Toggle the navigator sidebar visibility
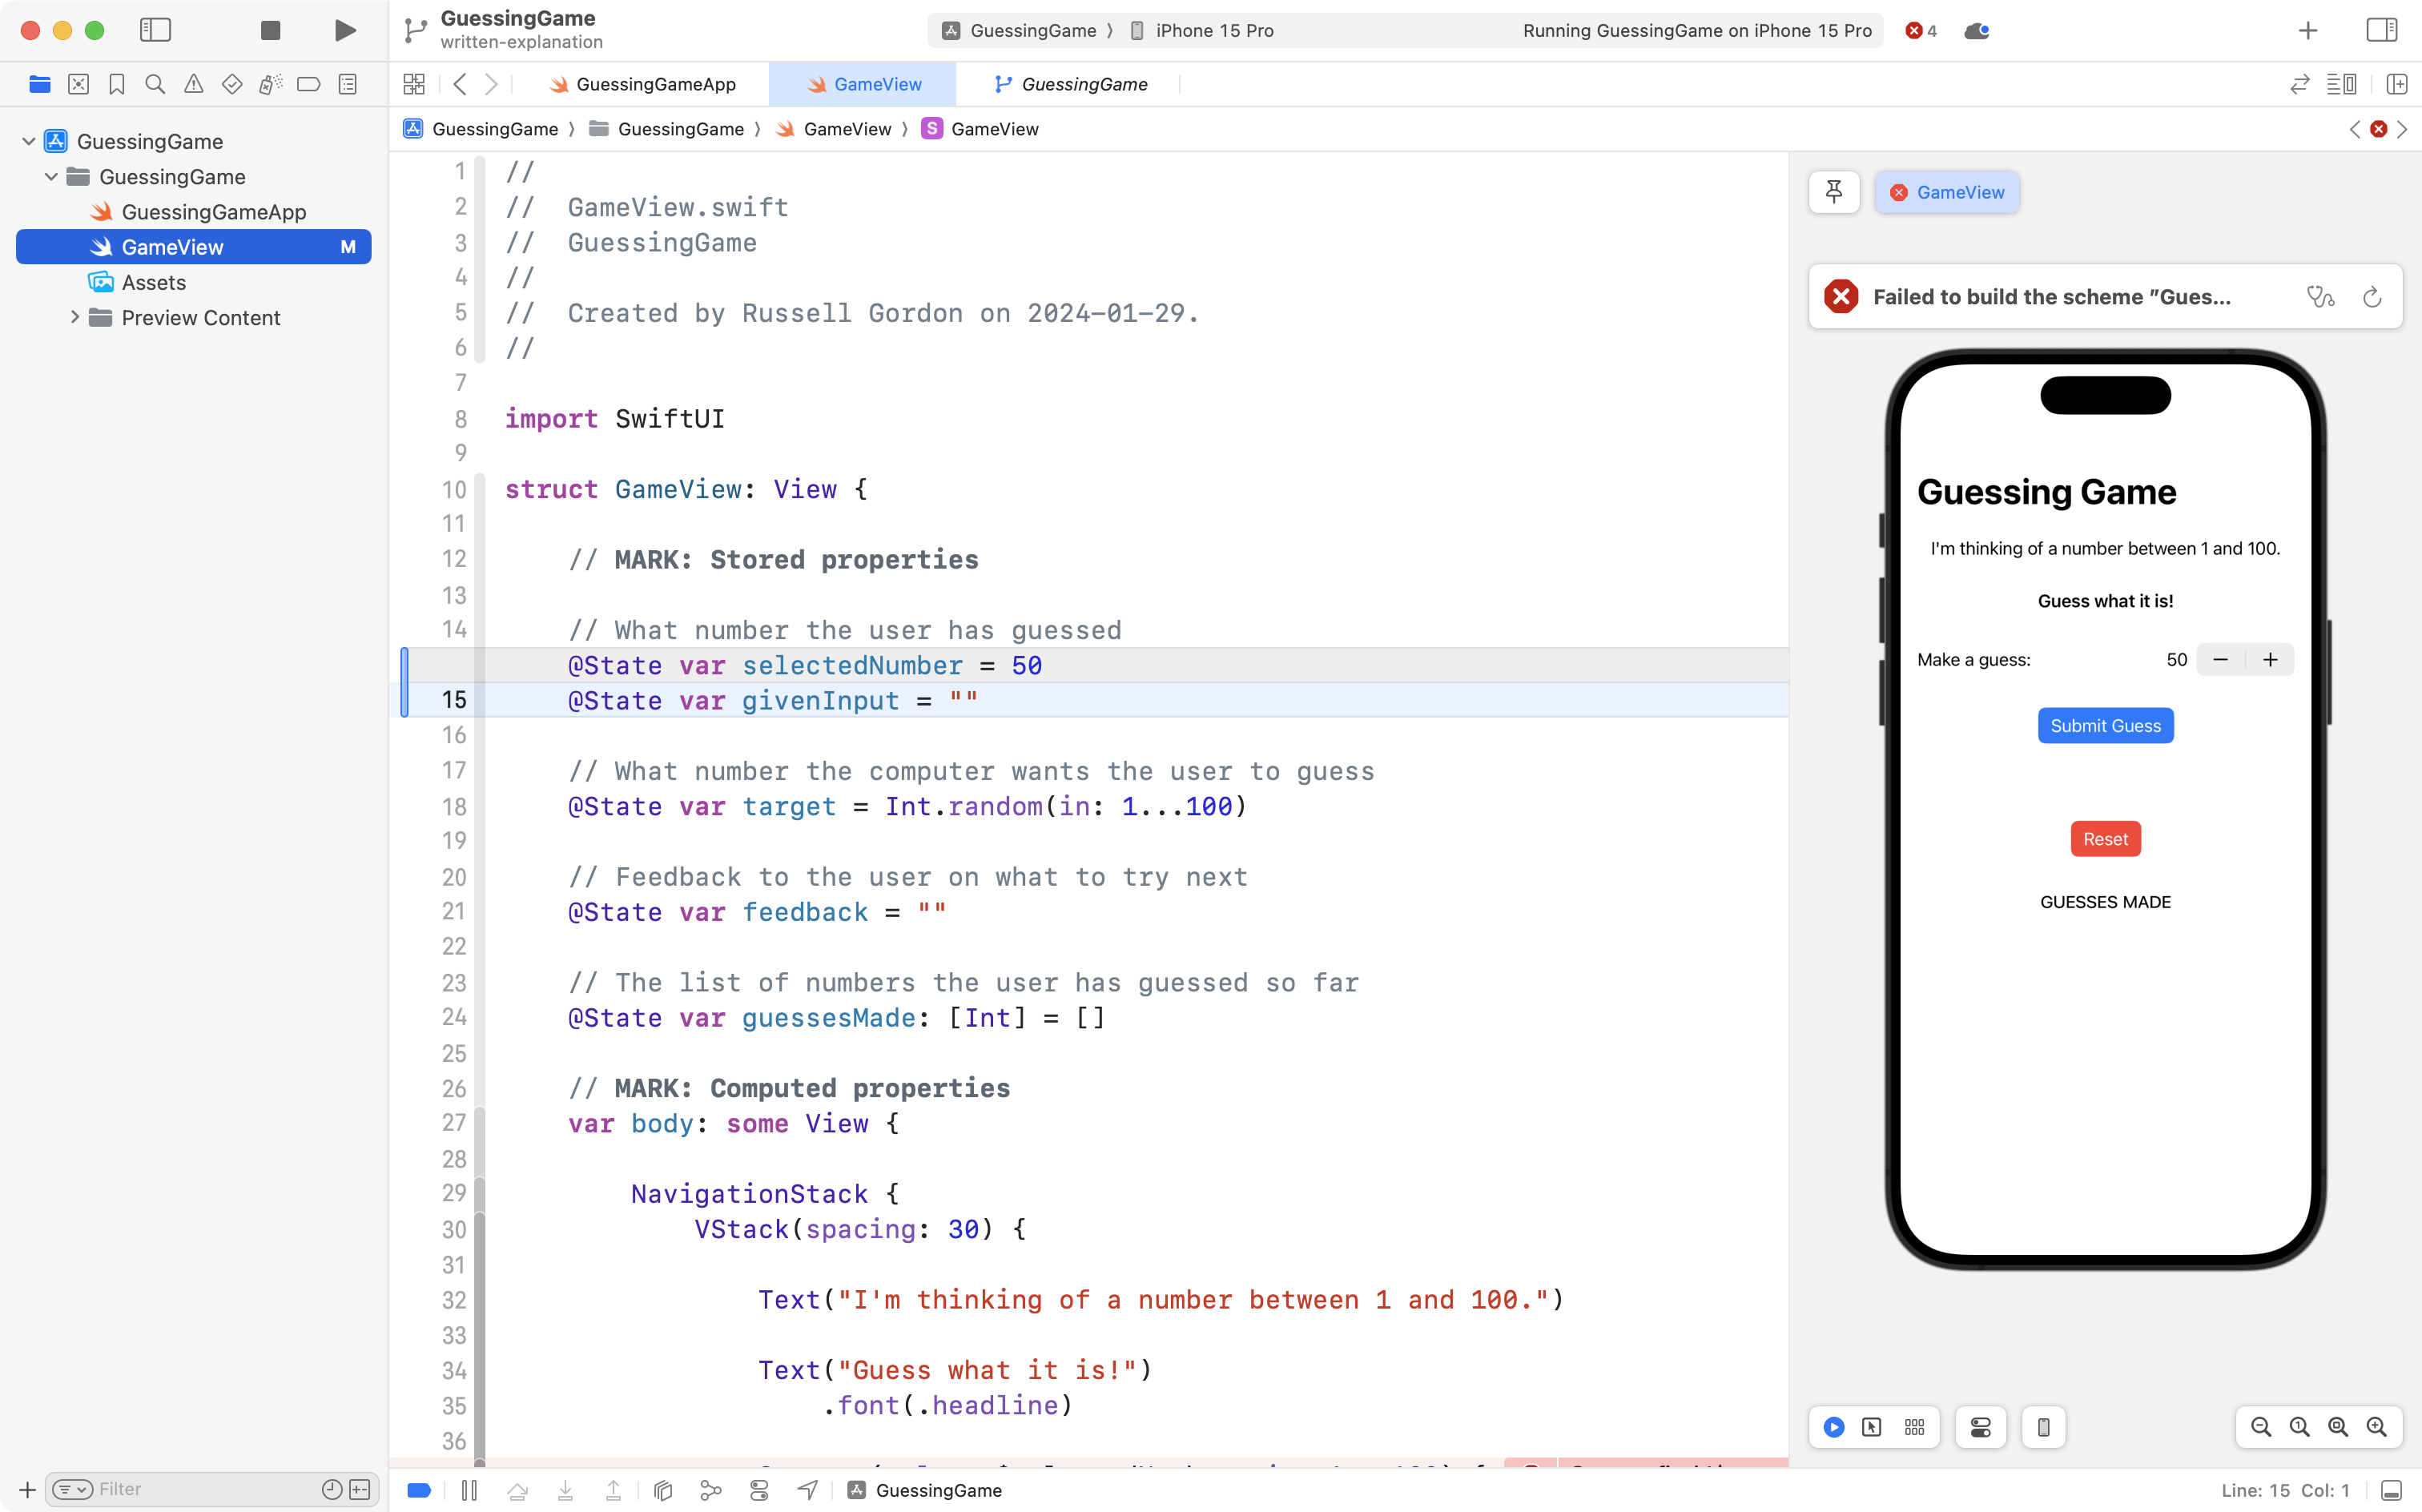The height and width of the screenshot is (1512, 2422). pyautogui.click(x=156, y=30)
